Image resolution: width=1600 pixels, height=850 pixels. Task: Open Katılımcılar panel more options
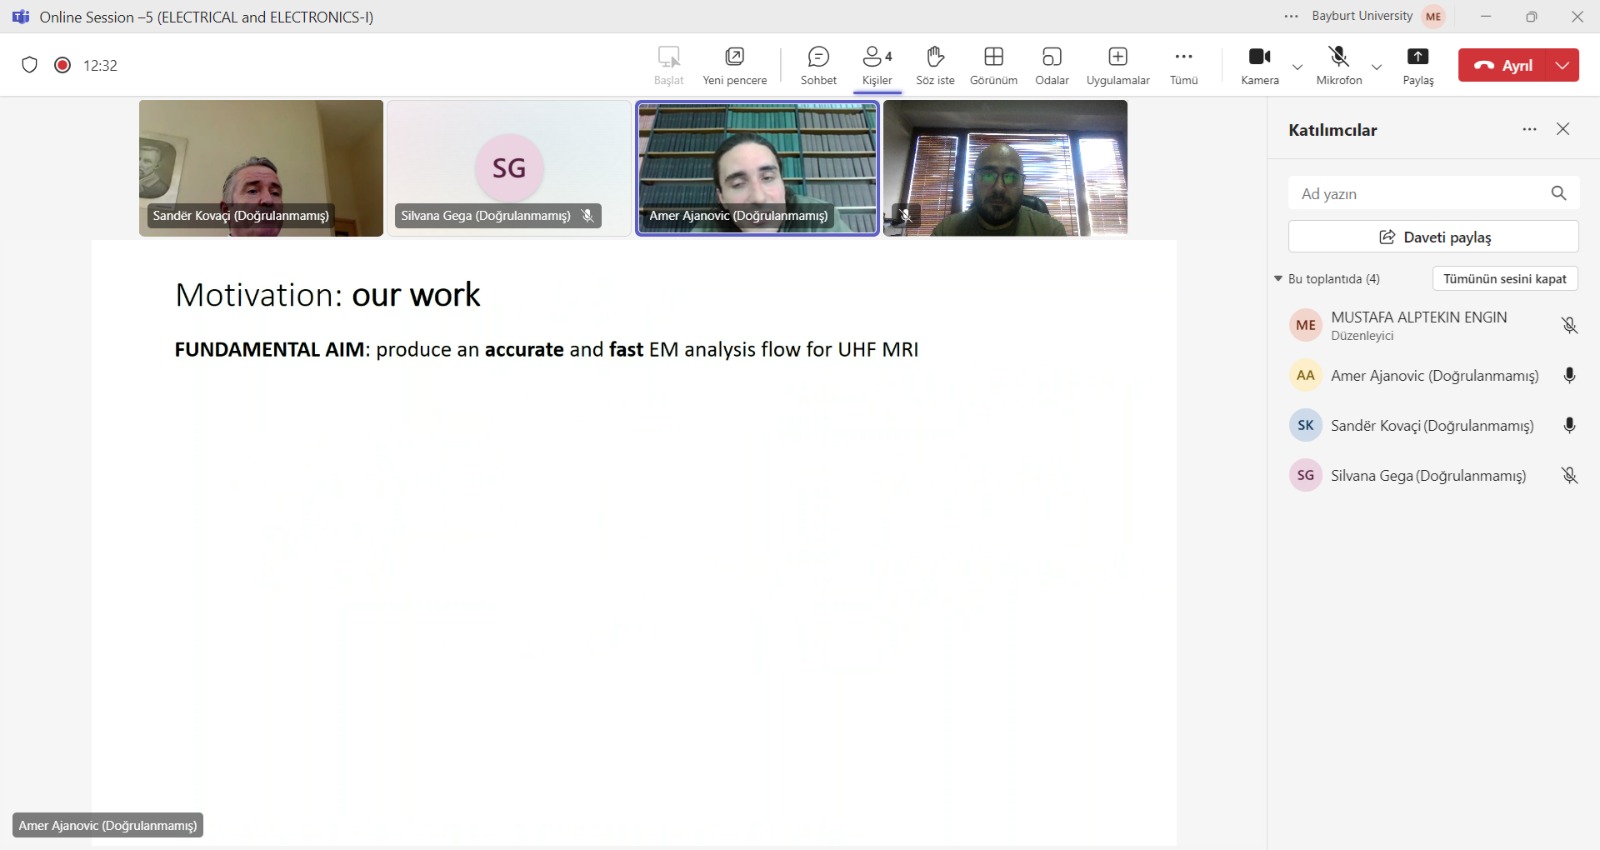click(1529, 130)
